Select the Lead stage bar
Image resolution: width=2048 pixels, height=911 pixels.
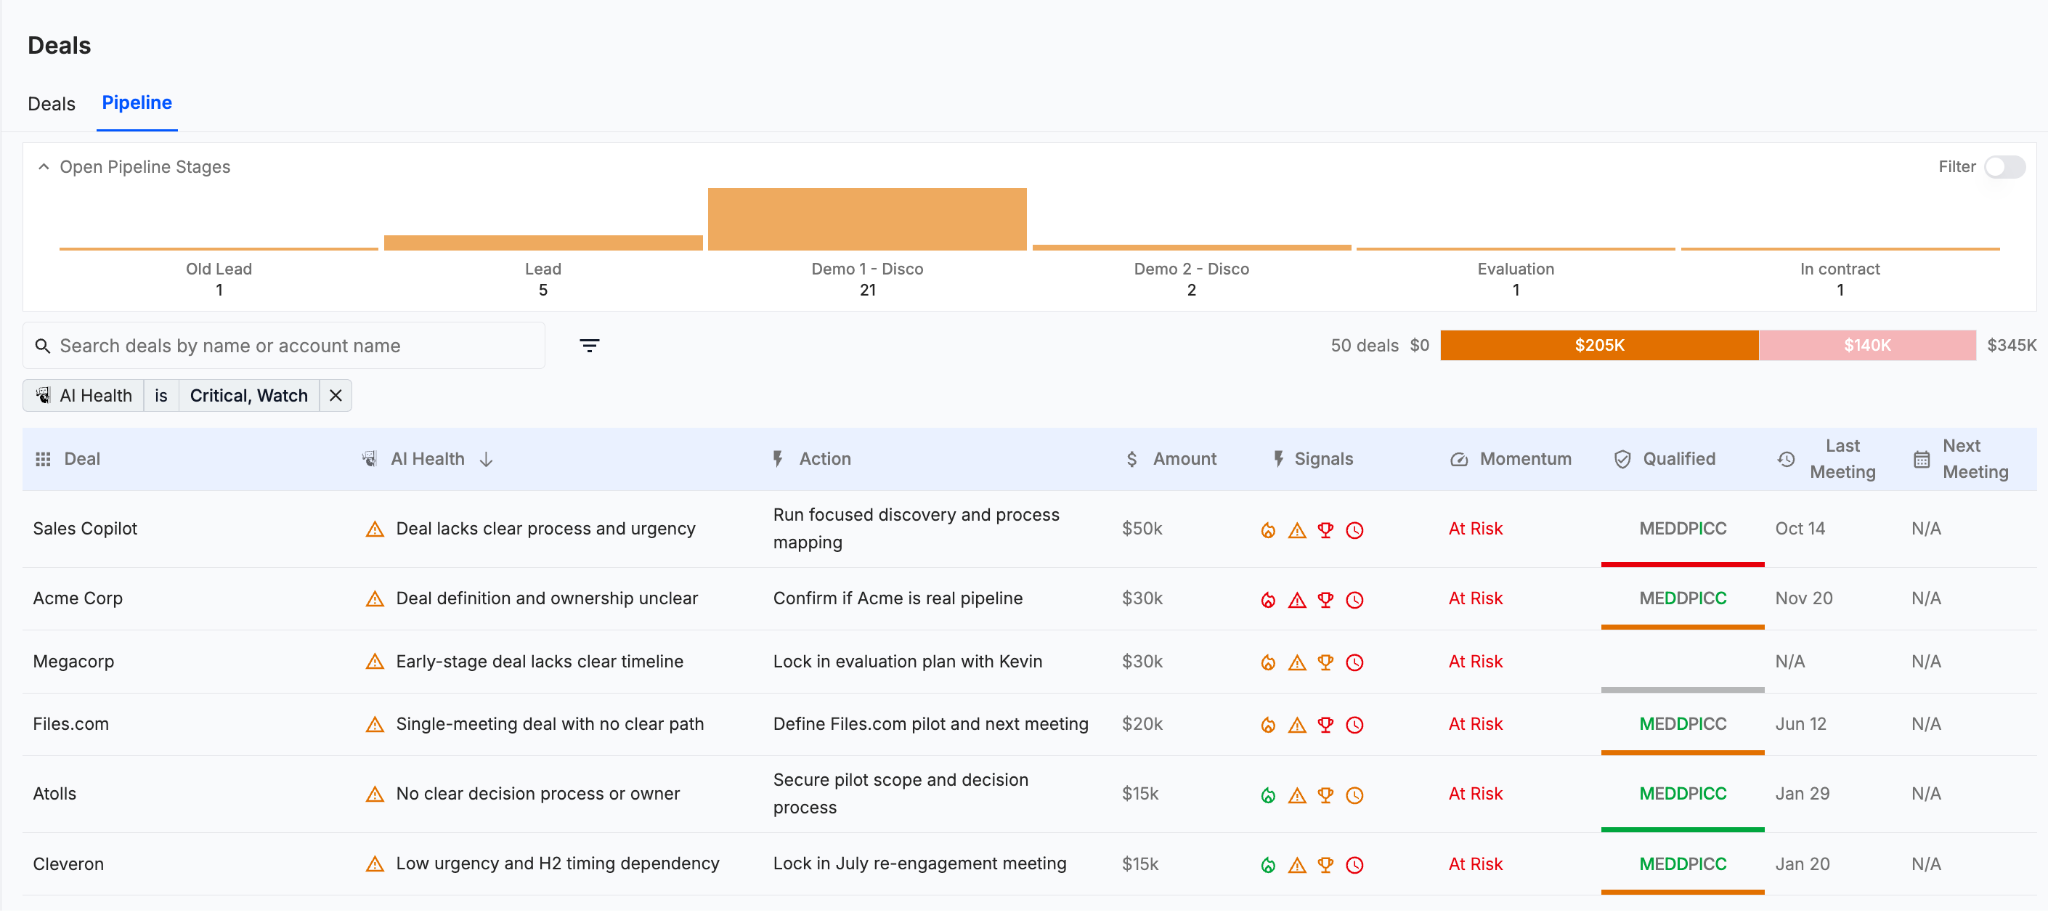(543, 243)
